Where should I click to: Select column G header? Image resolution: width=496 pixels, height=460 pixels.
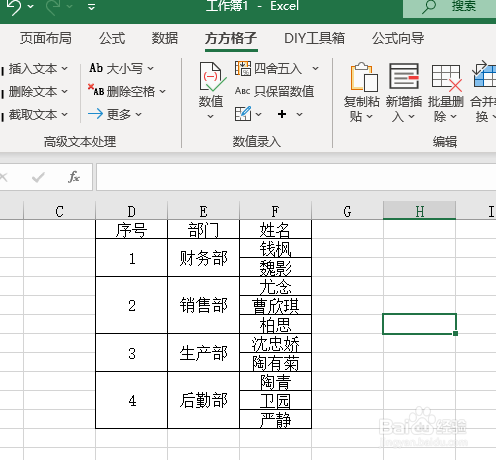[x=347, y=211]
